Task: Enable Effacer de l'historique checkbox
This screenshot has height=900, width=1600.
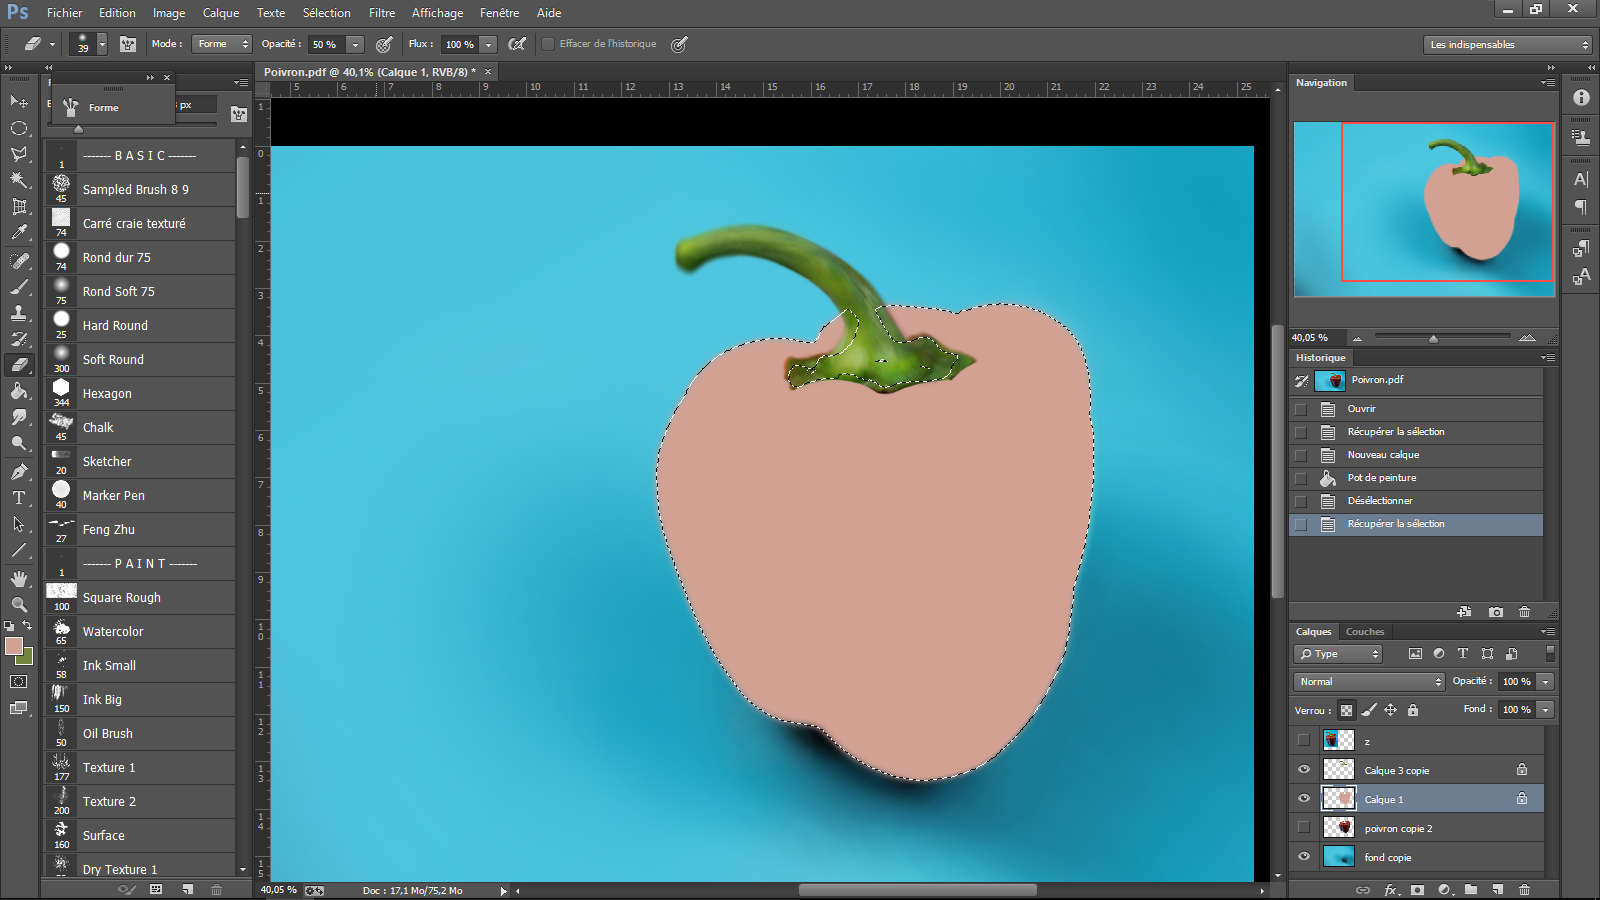Action: [x=548, y=44]
